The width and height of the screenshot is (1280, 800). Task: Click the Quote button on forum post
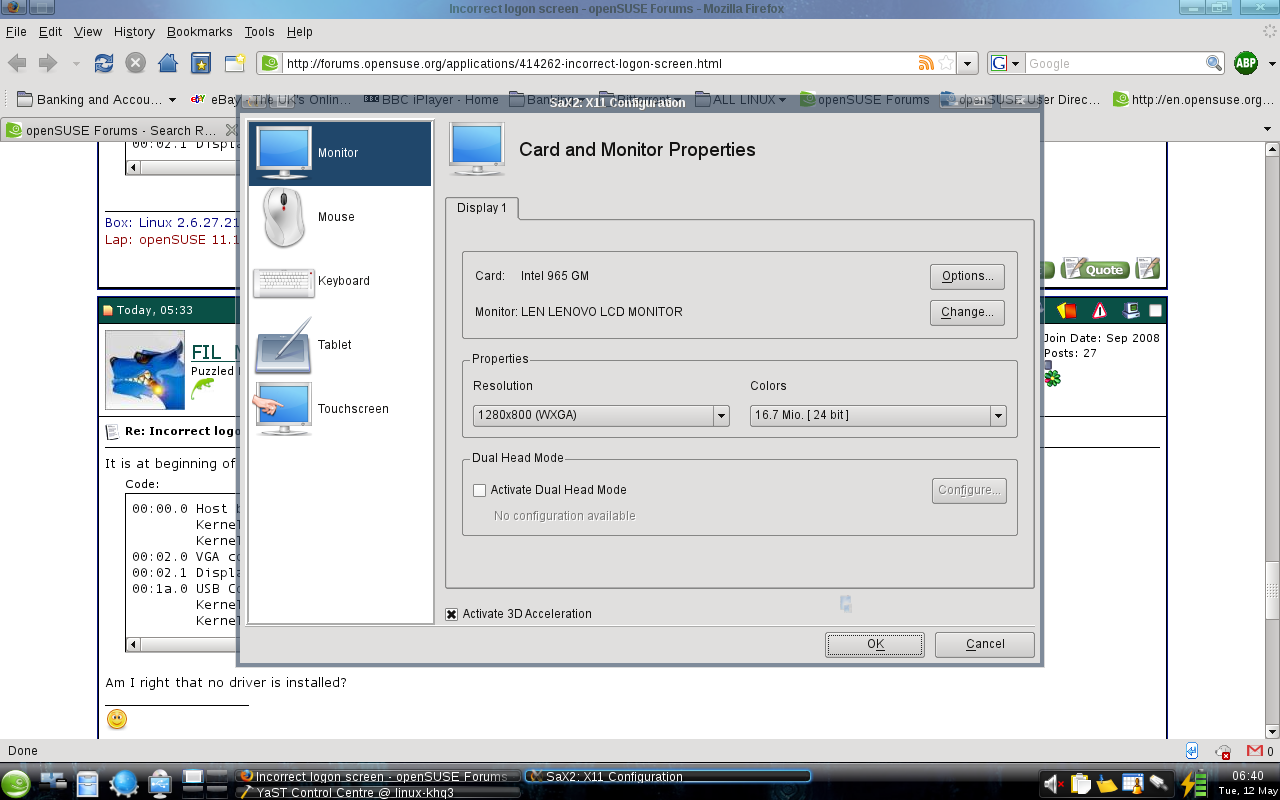click(x=1095, y=269)
